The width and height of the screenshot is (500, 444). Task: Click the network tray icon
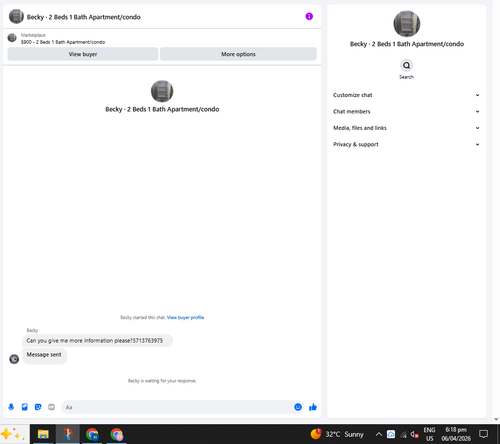click(x=403, y=434)
